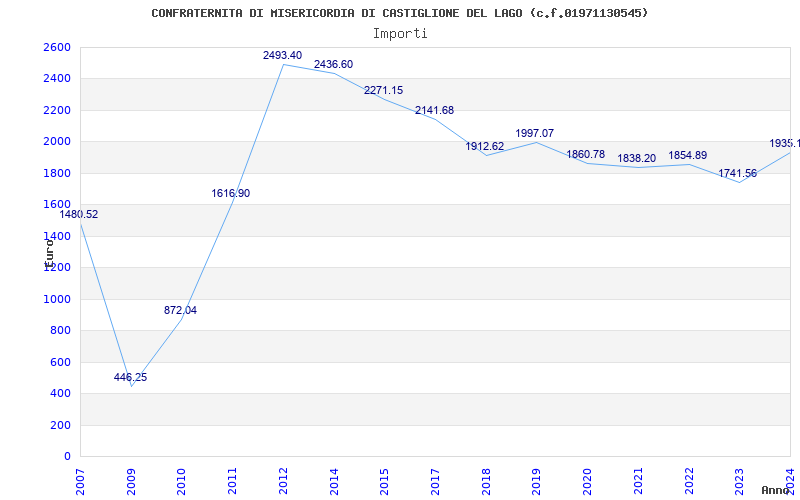The image size is (800, 500).
Task: Click the Importi subtitle
Action: pyautogui.click(x=400, y=34)
